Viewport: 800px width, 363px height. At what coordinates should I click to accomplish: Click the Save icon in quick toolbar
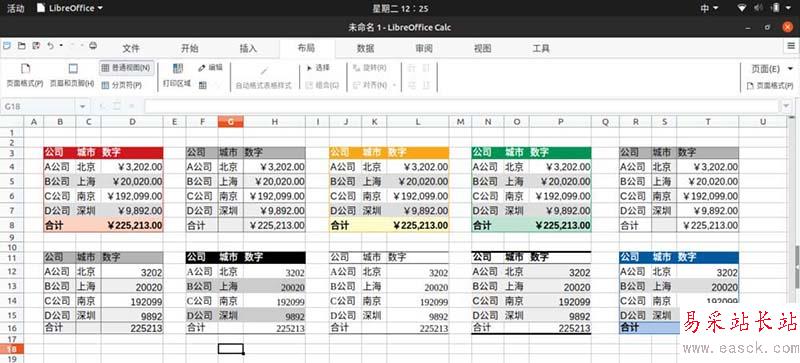pyautogui.click(x=36, y=46)
